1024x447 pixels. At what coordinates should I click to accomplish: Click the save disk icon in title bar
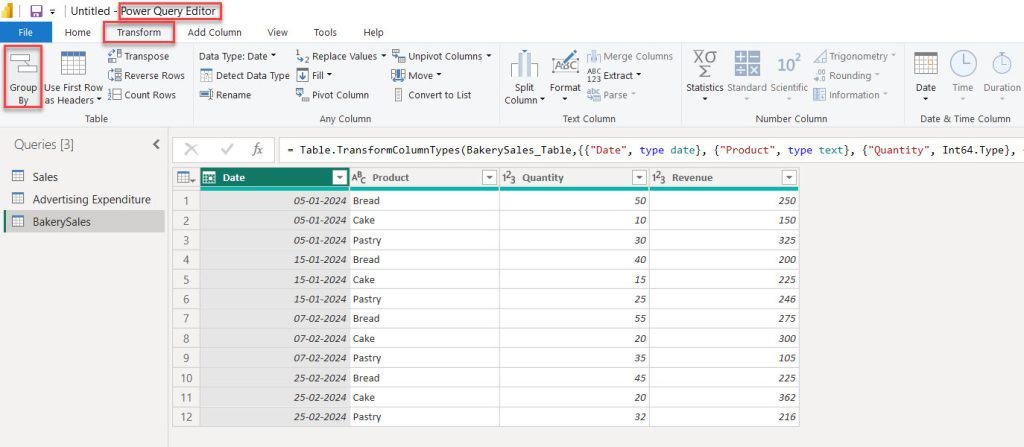(x=37, y=11)
